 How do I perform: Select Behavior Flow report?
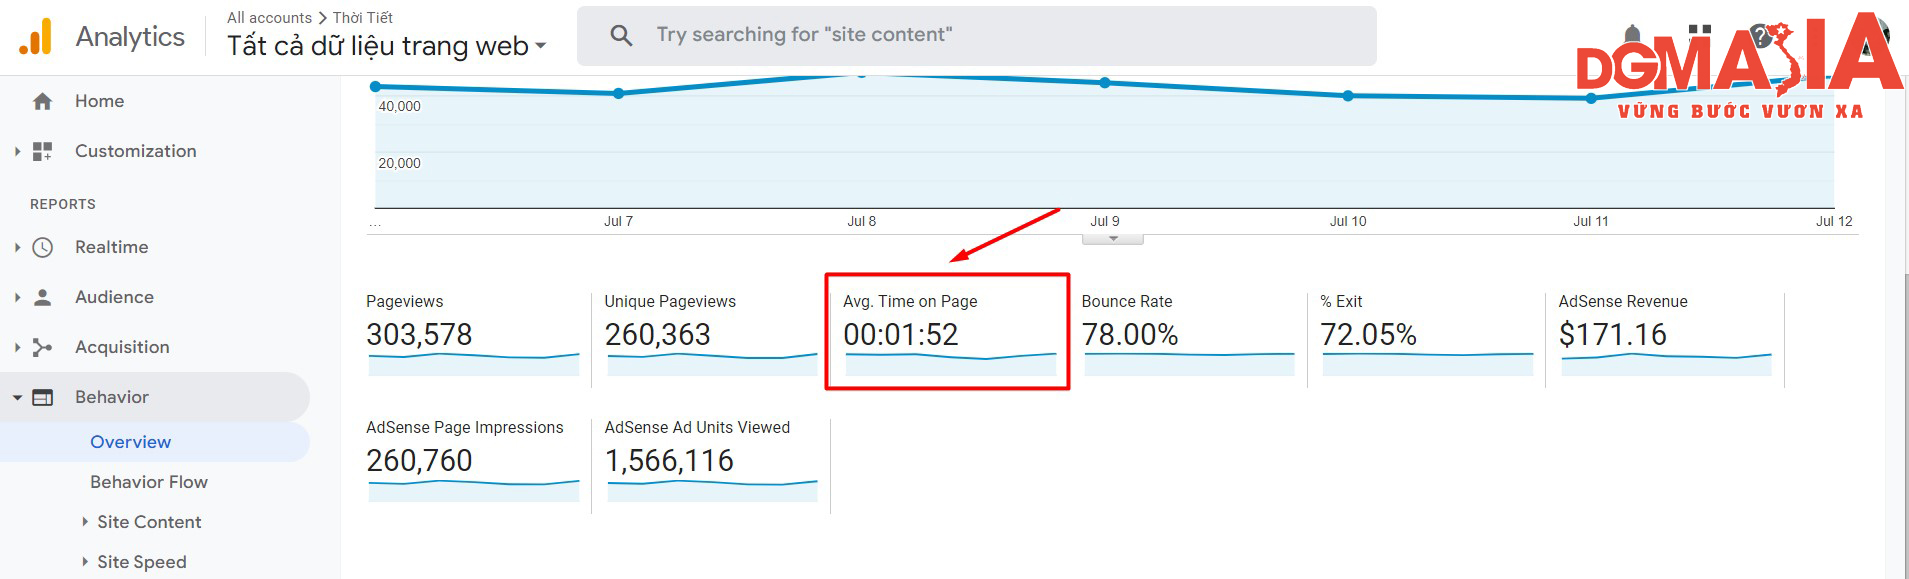[149, 482]
